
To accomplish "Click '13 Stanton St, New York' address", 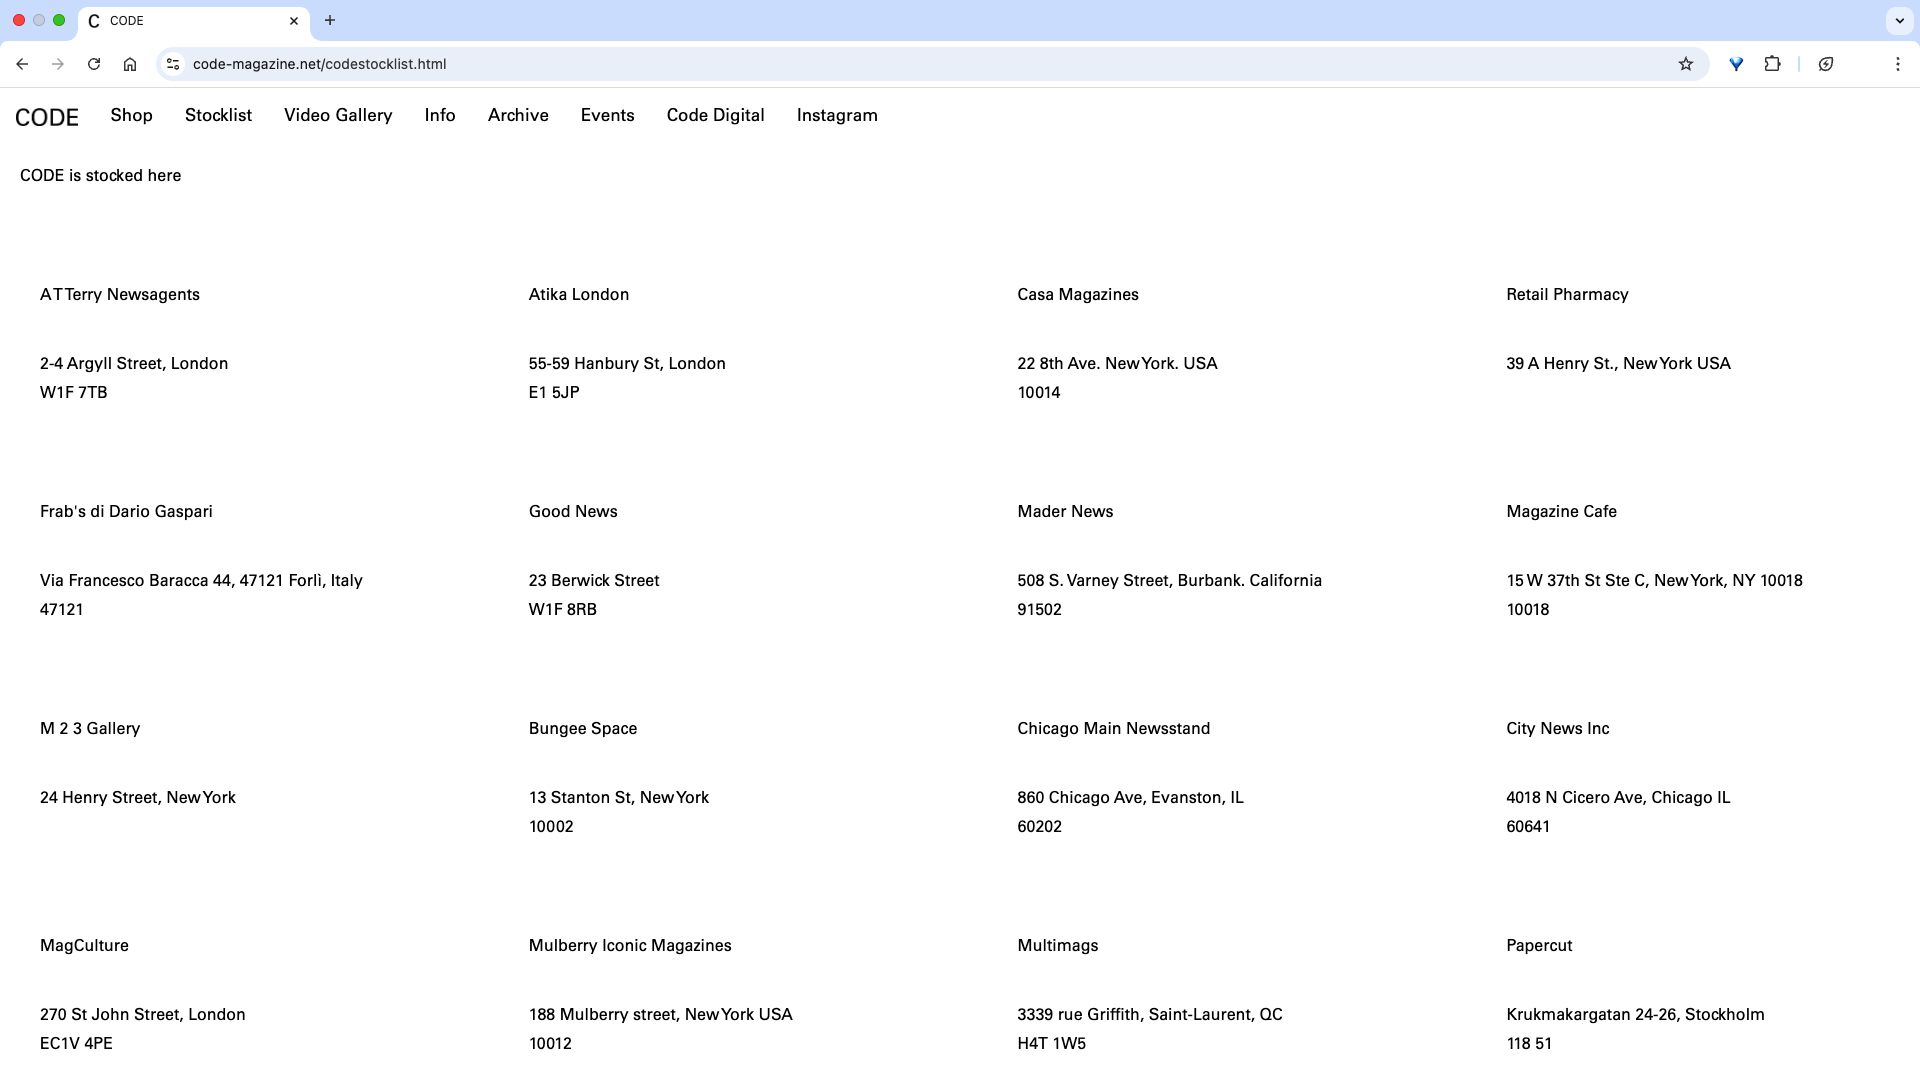I will [619, 798].
